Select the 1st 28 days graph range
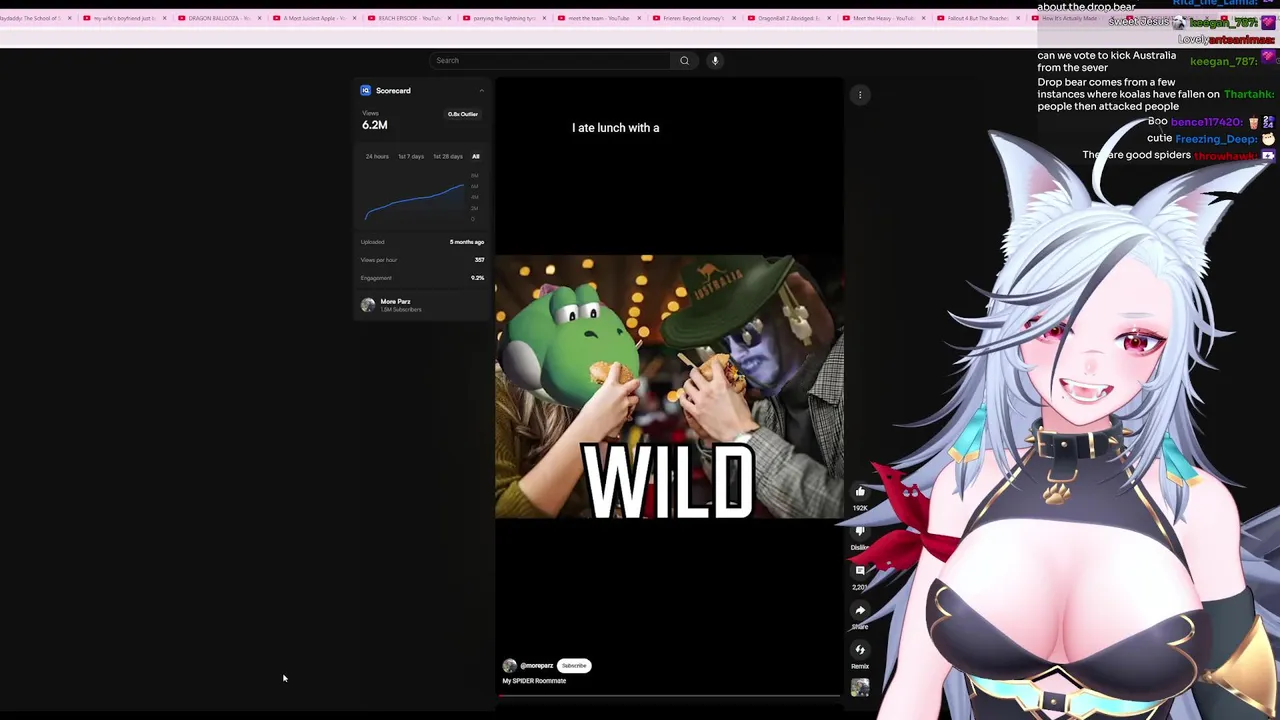The image size is (1280, 720). coord(448,156)
